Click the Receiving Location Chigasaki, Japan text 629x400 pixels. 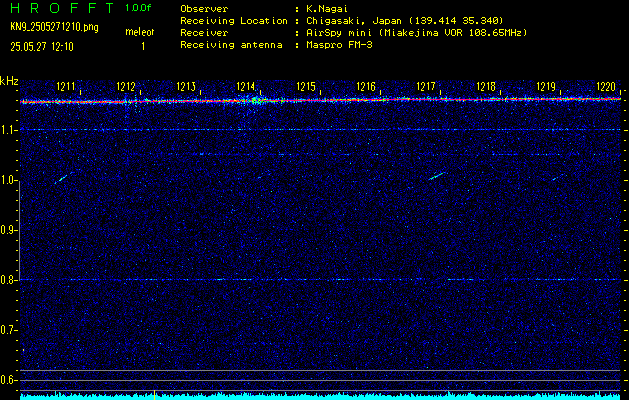click(x=405, y=20)
